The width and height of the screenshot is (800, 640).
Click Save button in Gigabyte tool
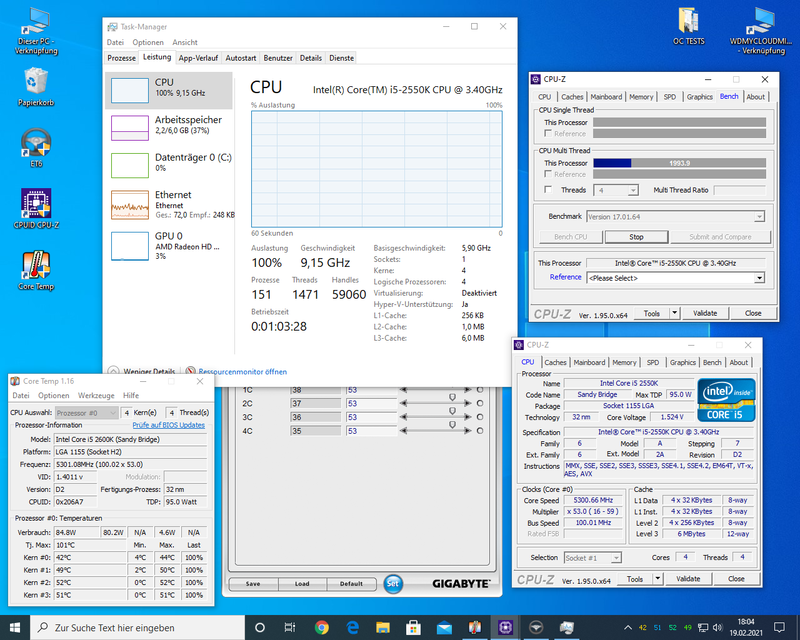tap(253, 583)
